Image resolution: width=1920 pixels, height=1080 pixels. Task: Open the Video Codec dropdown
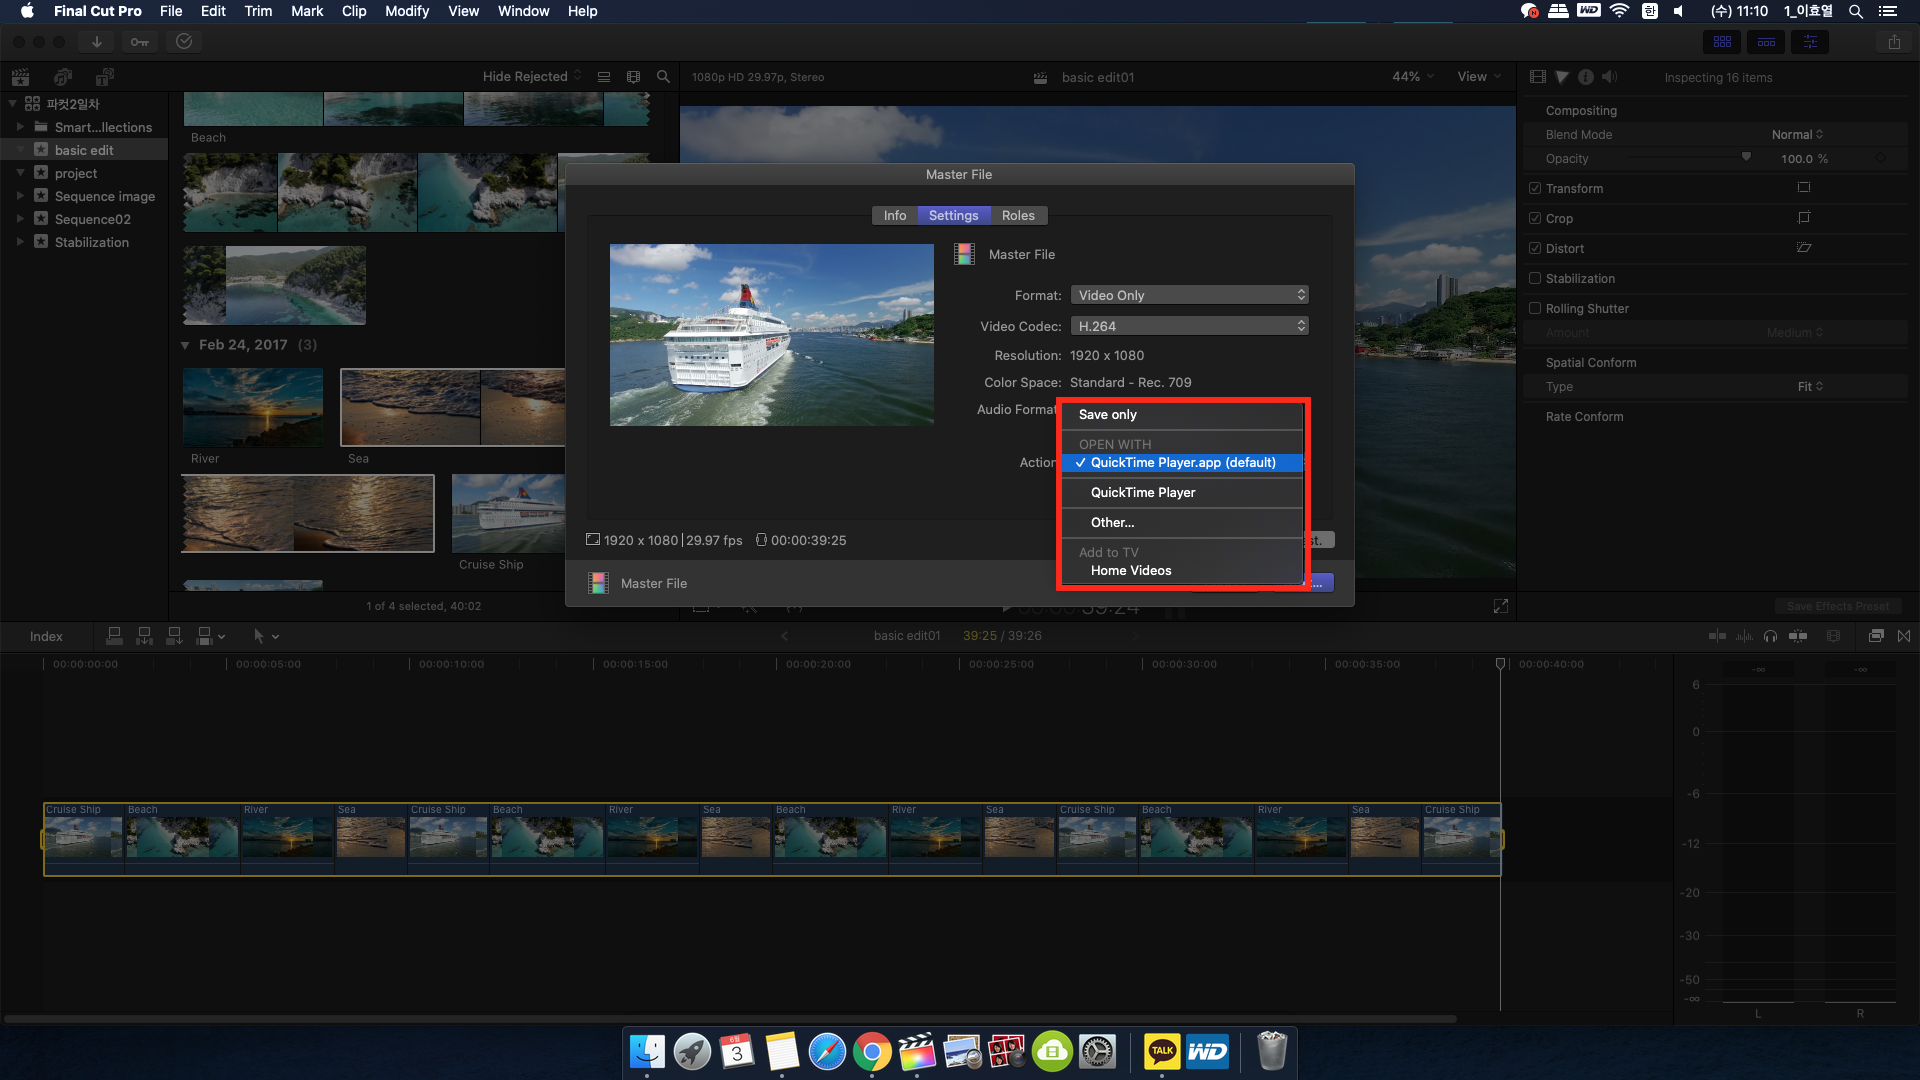point(1187,326)
